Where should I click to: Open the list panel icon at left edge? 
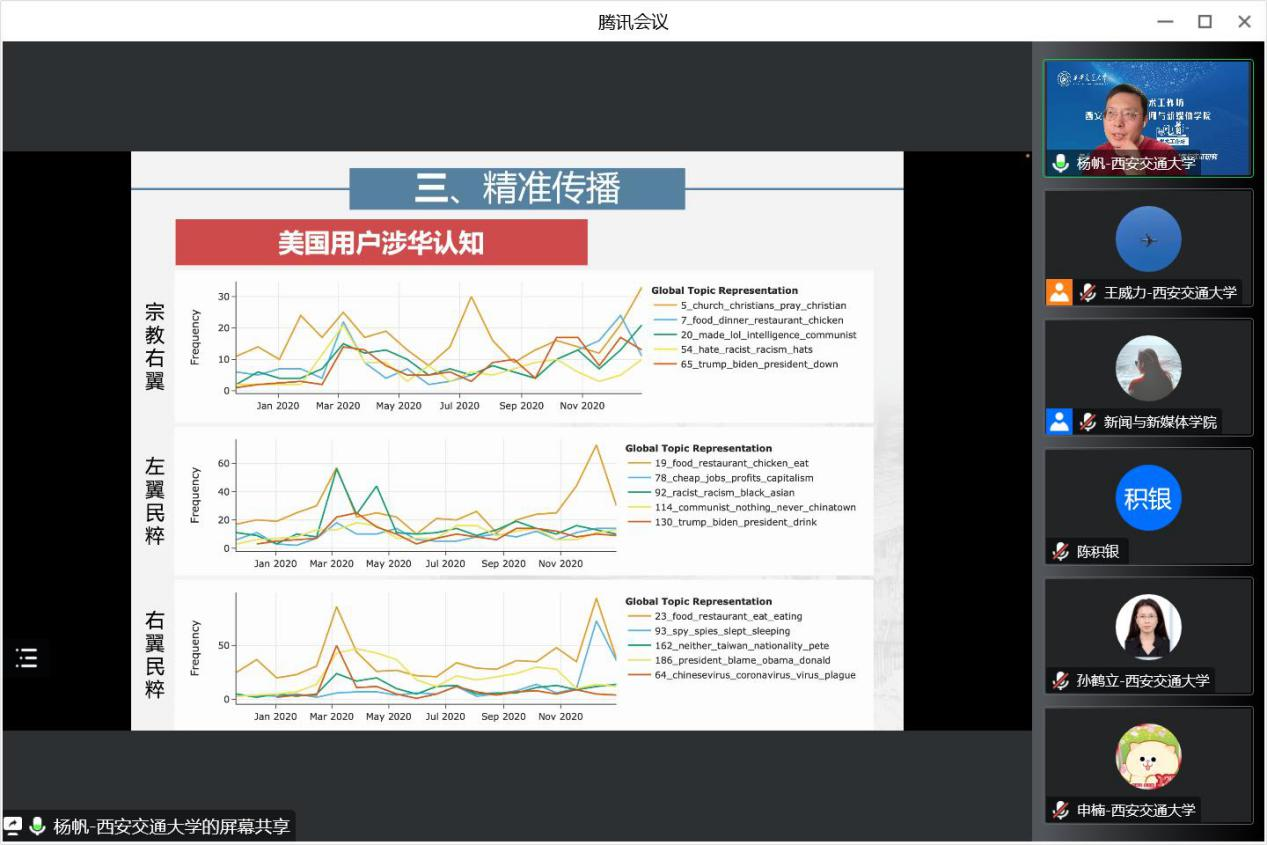26,658
